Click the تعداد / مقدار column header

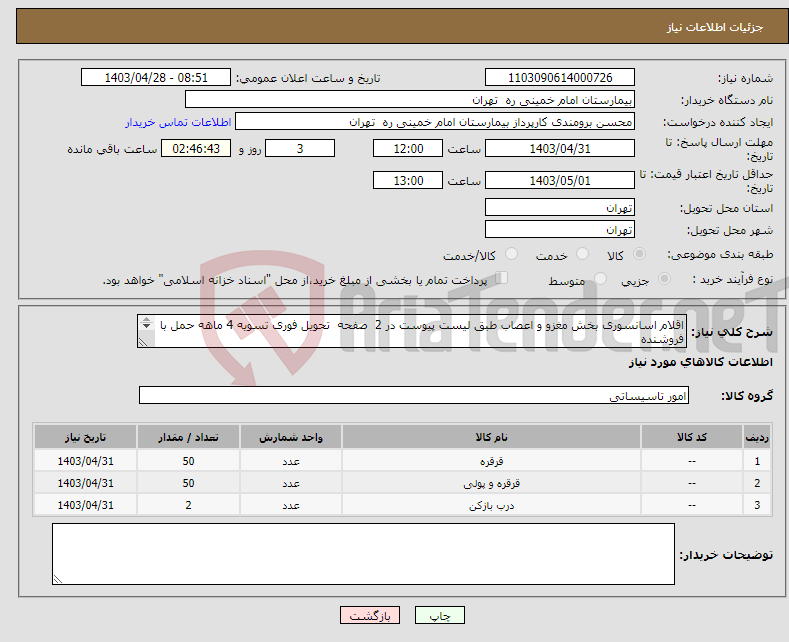(188, 437)
